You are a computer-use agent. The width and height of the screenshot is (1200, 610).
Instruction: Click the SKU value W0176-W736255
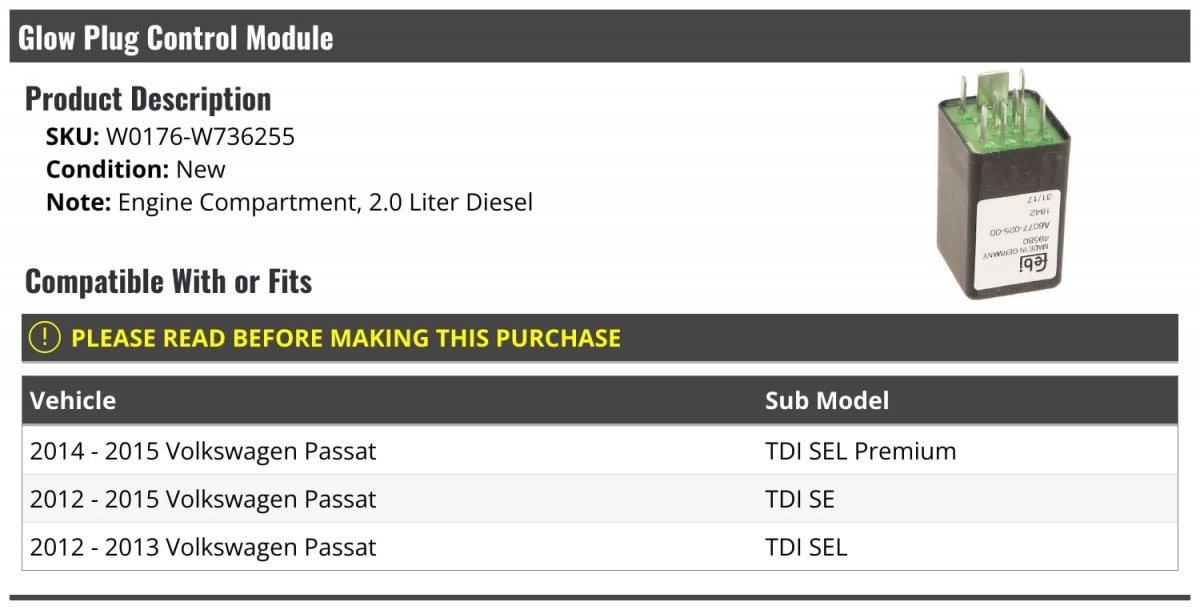pos(200,137)
